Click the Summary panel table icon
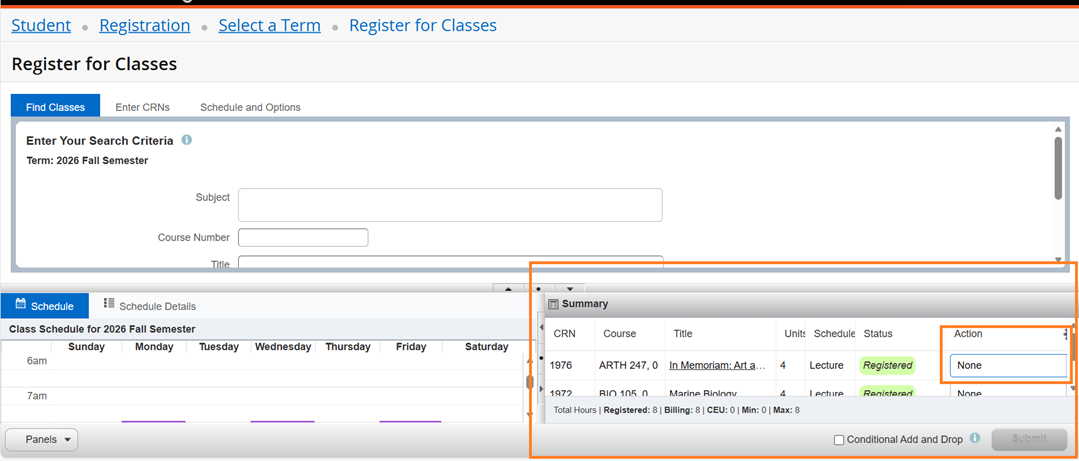The width and height of the screenshot is (1079, 461). pyautogui.click(x=553, y=303)
